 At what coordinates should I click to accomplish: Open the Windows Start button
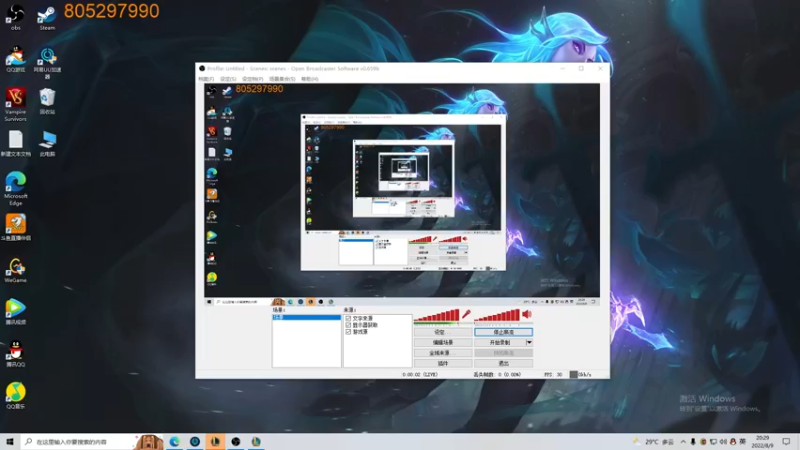(x=10, y=441)
